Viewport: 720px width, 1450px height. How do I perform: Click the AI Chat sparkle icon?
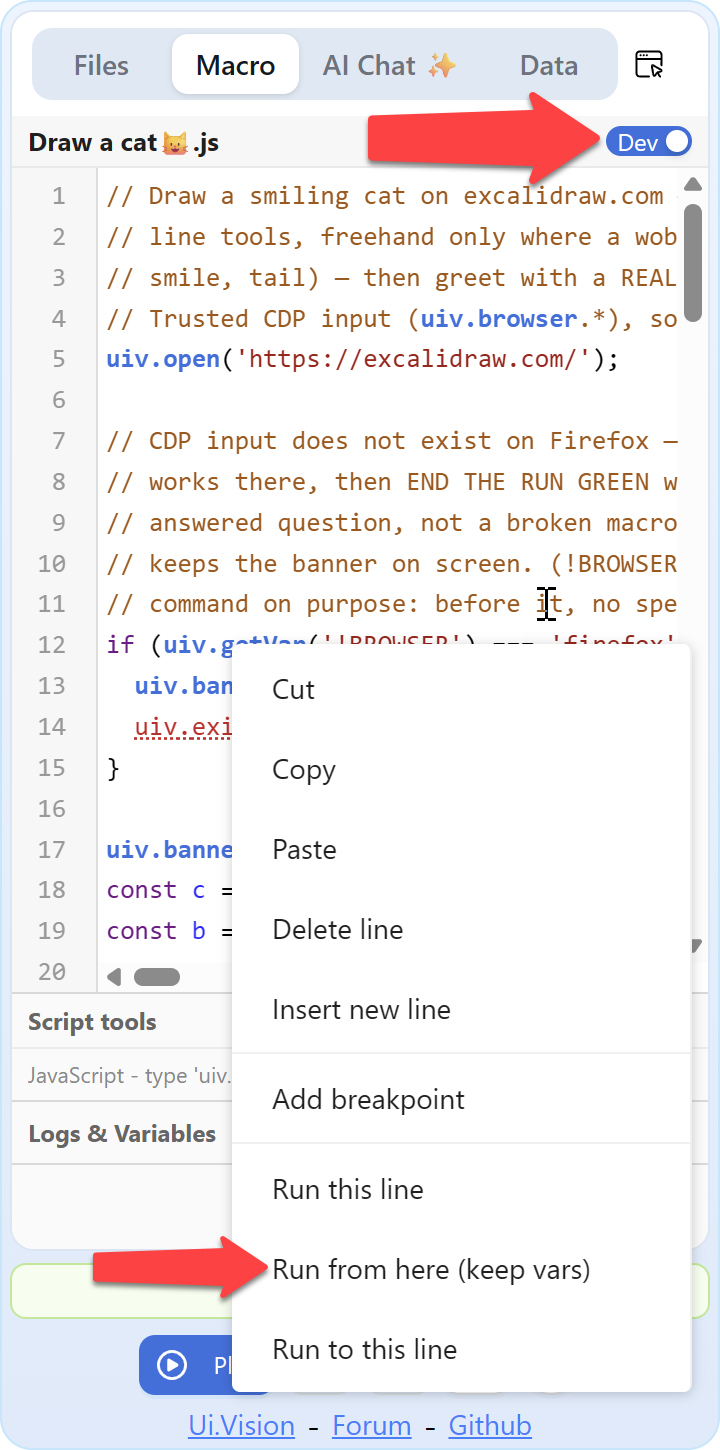click(x=441, y=66)
